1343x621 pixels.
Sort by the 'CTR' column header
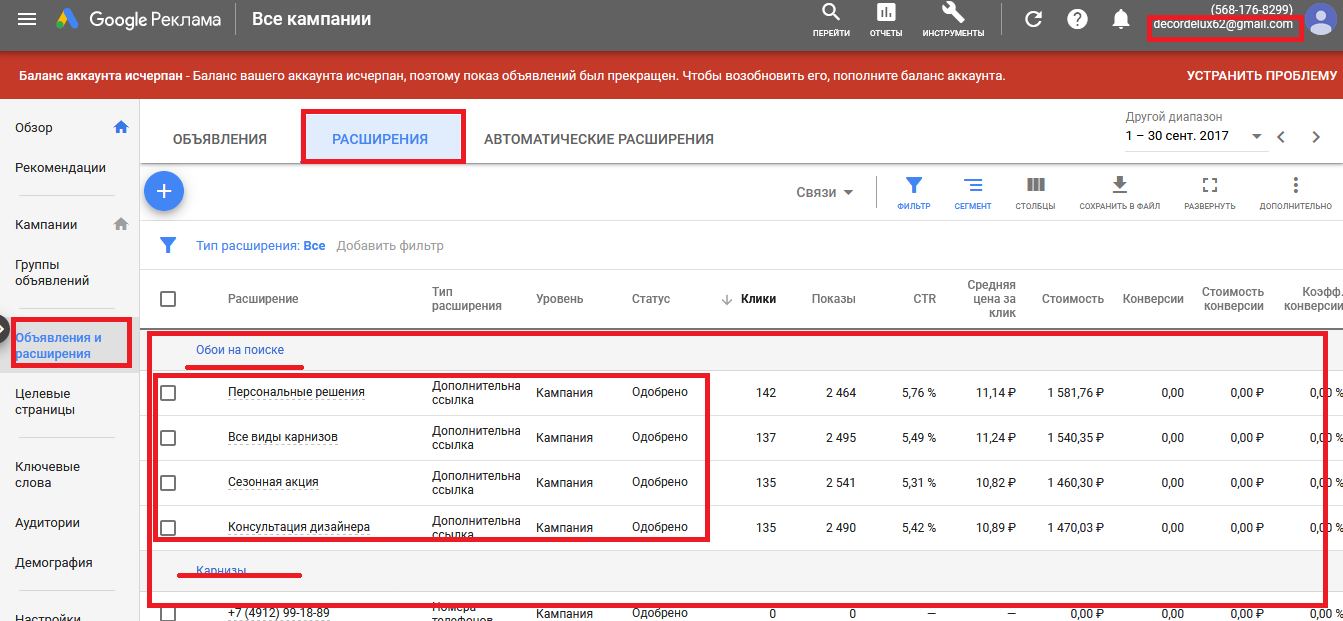click(925, 299)
